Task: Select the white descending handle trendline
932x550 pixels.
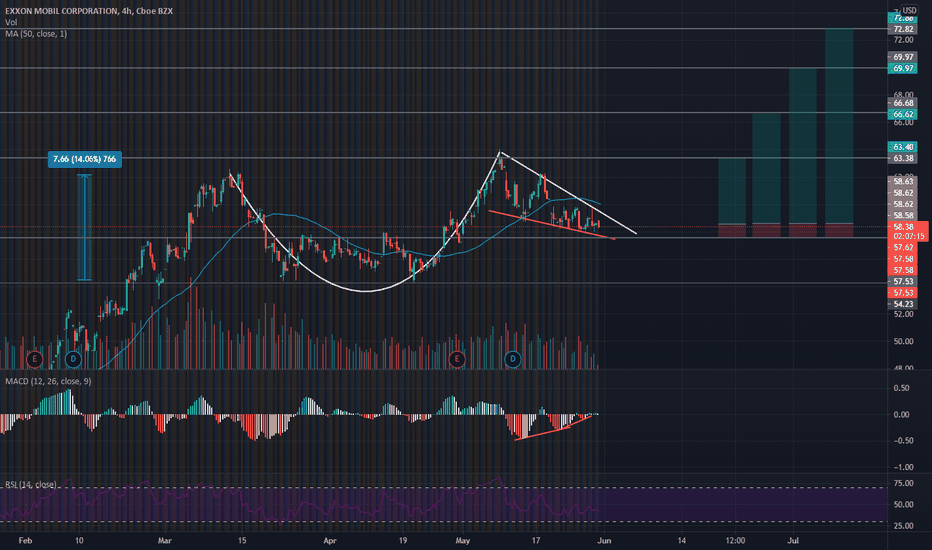Action: tap(568, 192)
